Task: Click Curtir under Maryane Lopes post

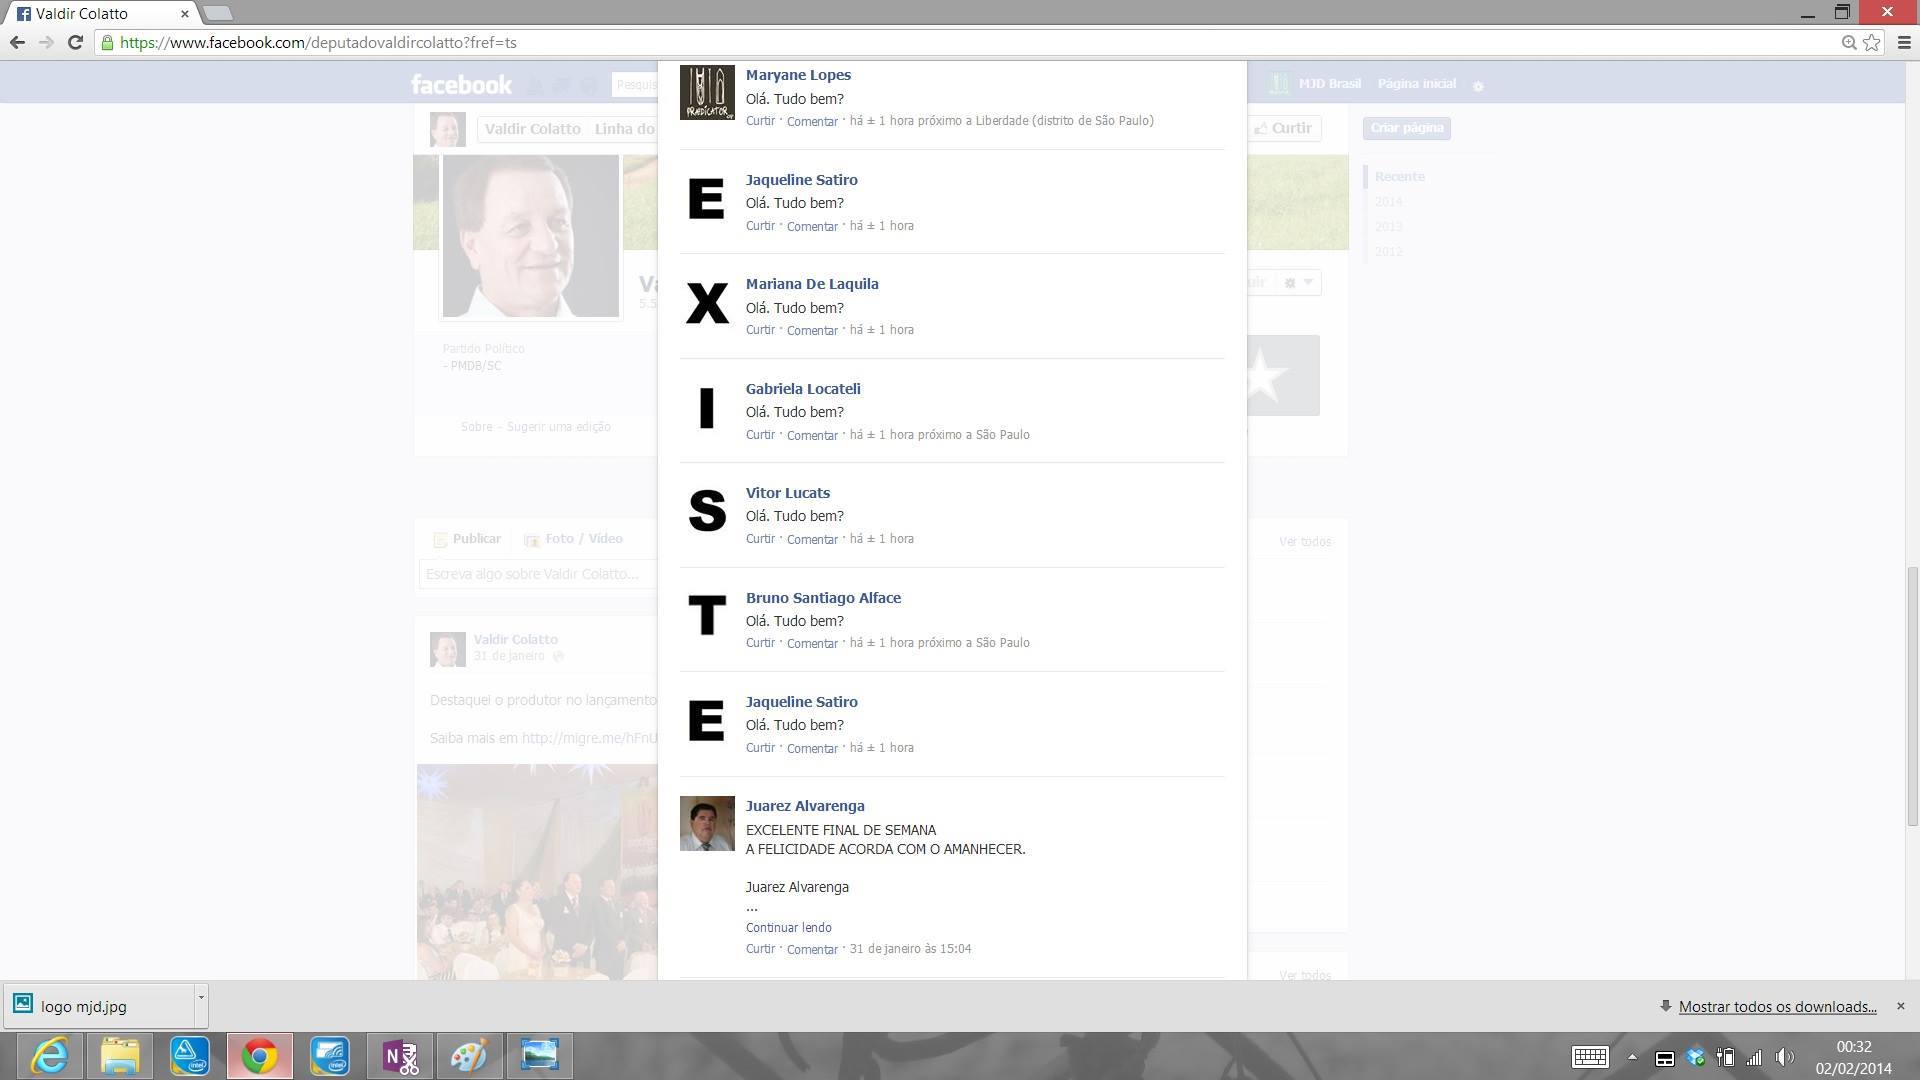Action: tap(760, 121)
